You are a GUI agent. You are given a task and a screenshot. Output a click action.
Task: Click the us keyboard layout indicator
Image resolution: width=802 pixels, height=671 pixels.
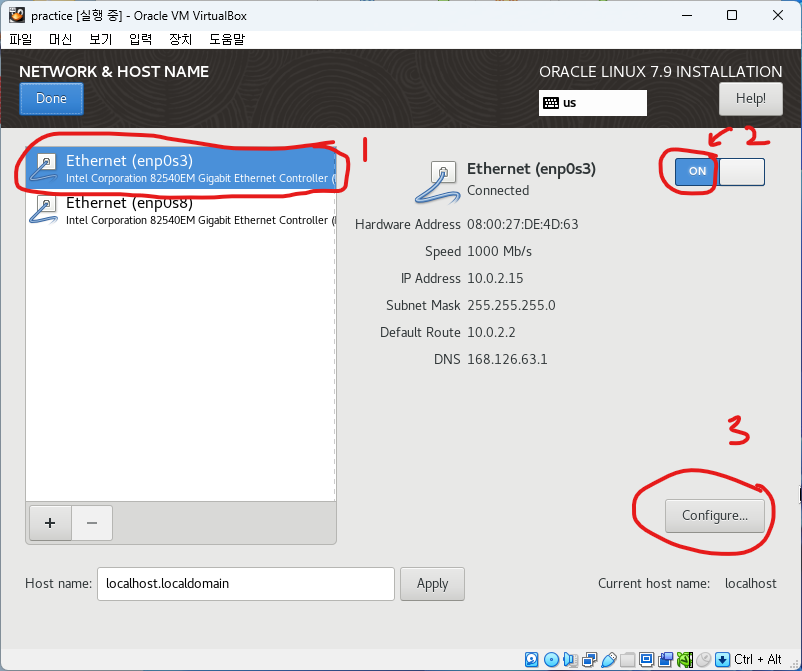592,103
